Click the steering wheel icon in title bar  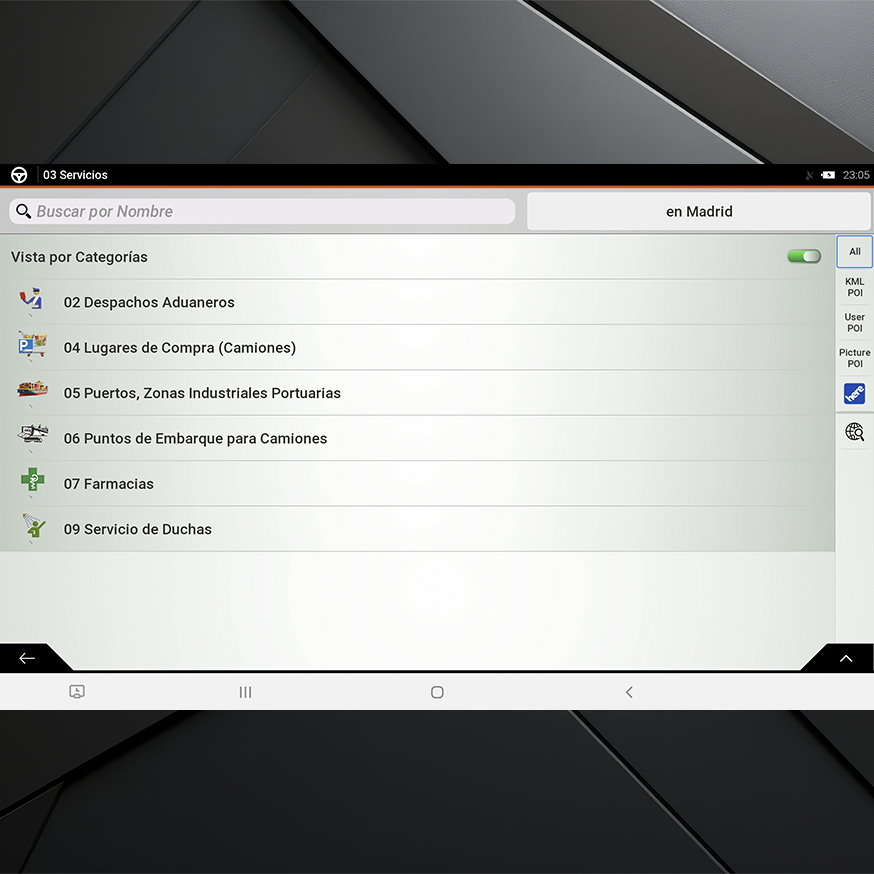19,175
